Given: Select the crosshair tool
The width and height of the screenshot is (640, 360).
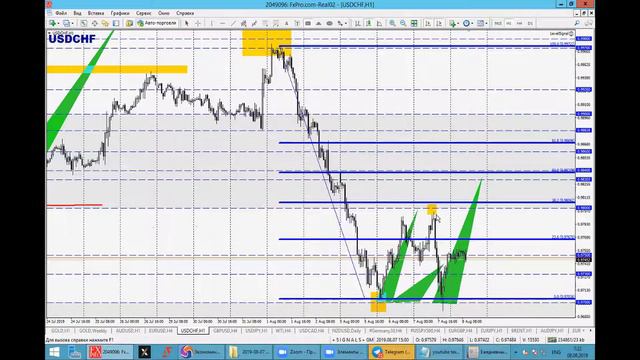Looking at the screenshot, I should click(198, 23).
